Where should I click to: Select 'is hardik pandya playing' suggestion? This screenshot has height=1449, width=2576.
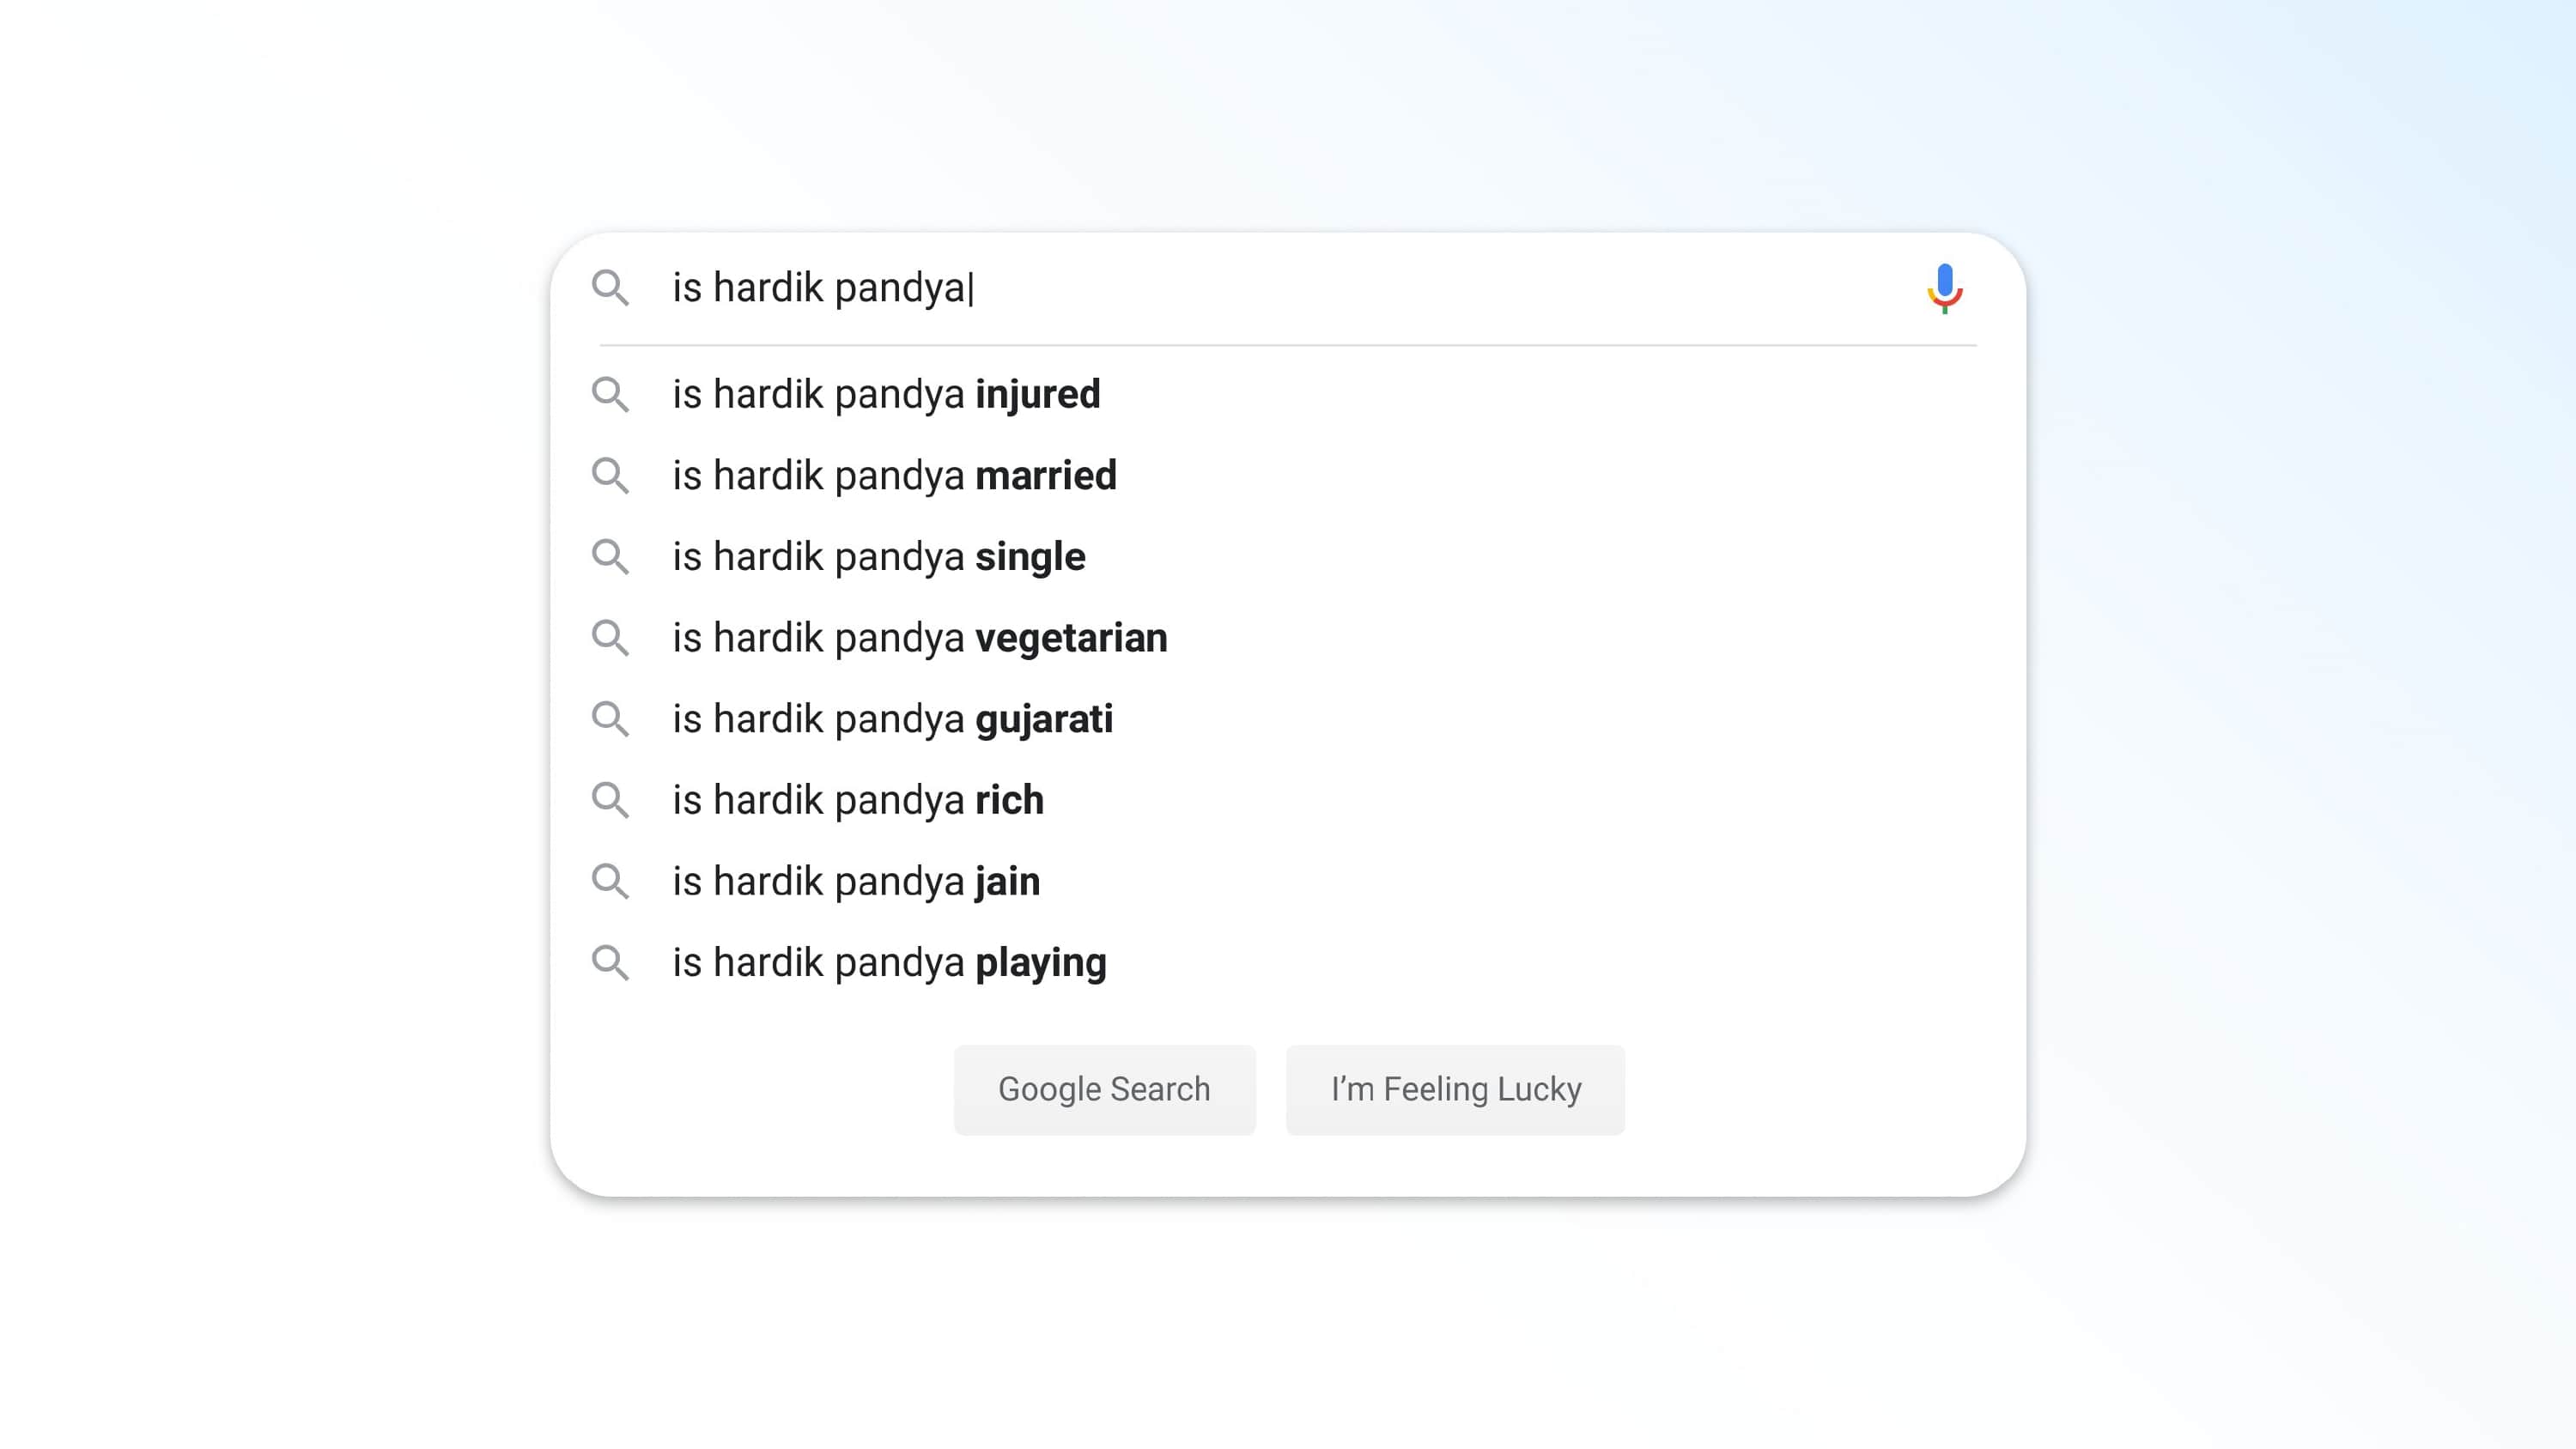pyautogui.click(x=889, y=962)
